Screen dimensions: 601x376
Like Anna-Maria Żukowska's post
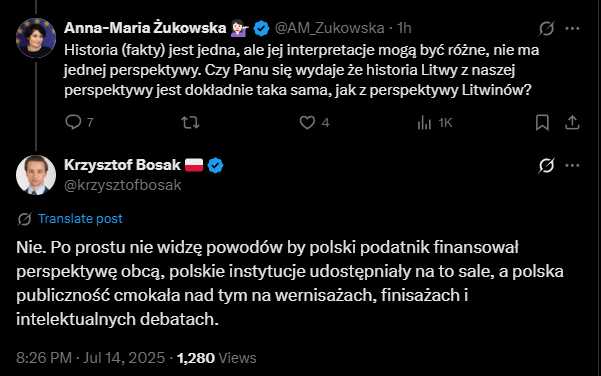(307, 122)
